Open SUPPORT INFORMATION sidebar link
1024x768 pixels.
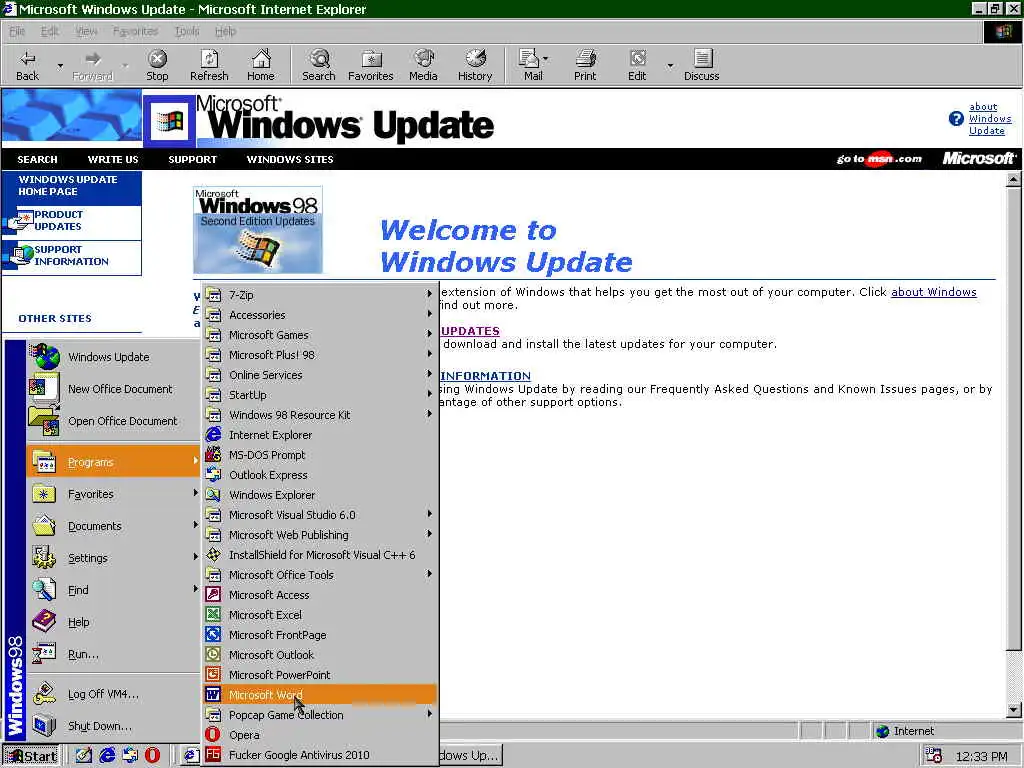[71, 255]
